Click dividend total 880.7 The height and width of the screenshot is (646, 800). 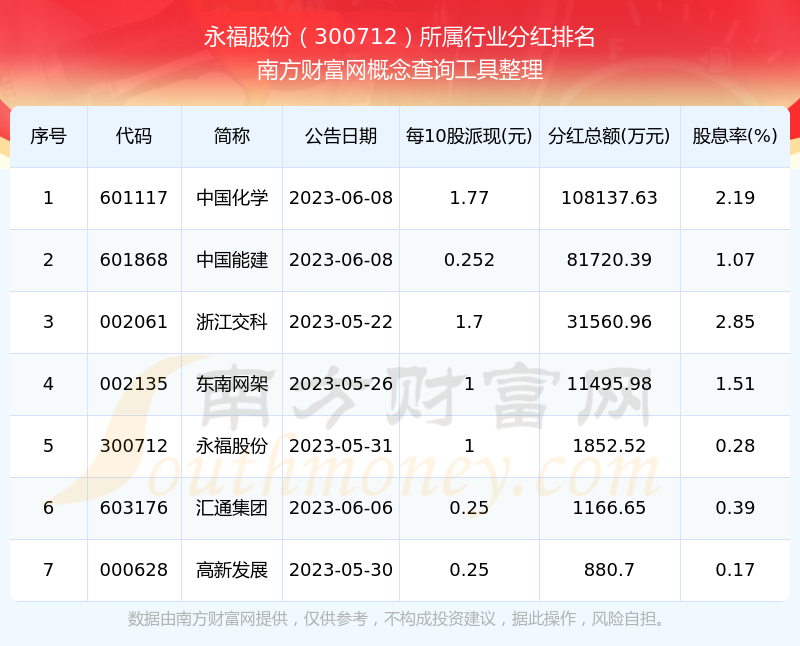tap(609, 570)
